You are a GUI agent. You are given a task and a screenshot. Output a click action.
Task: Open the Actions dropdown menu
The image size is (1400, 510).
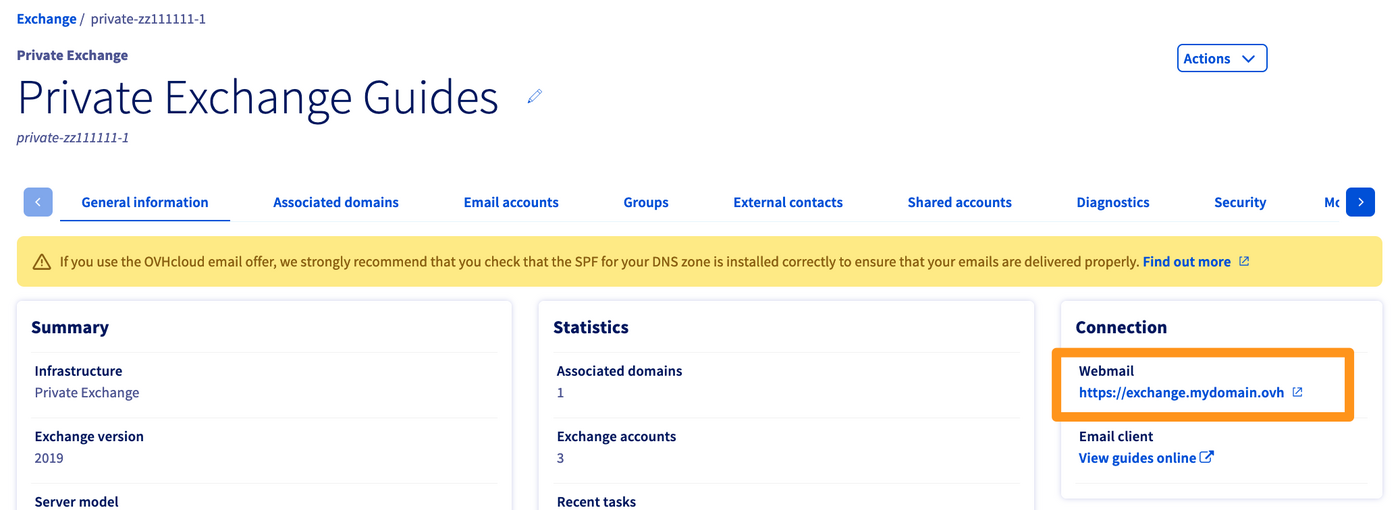(x=1221, y=58)
